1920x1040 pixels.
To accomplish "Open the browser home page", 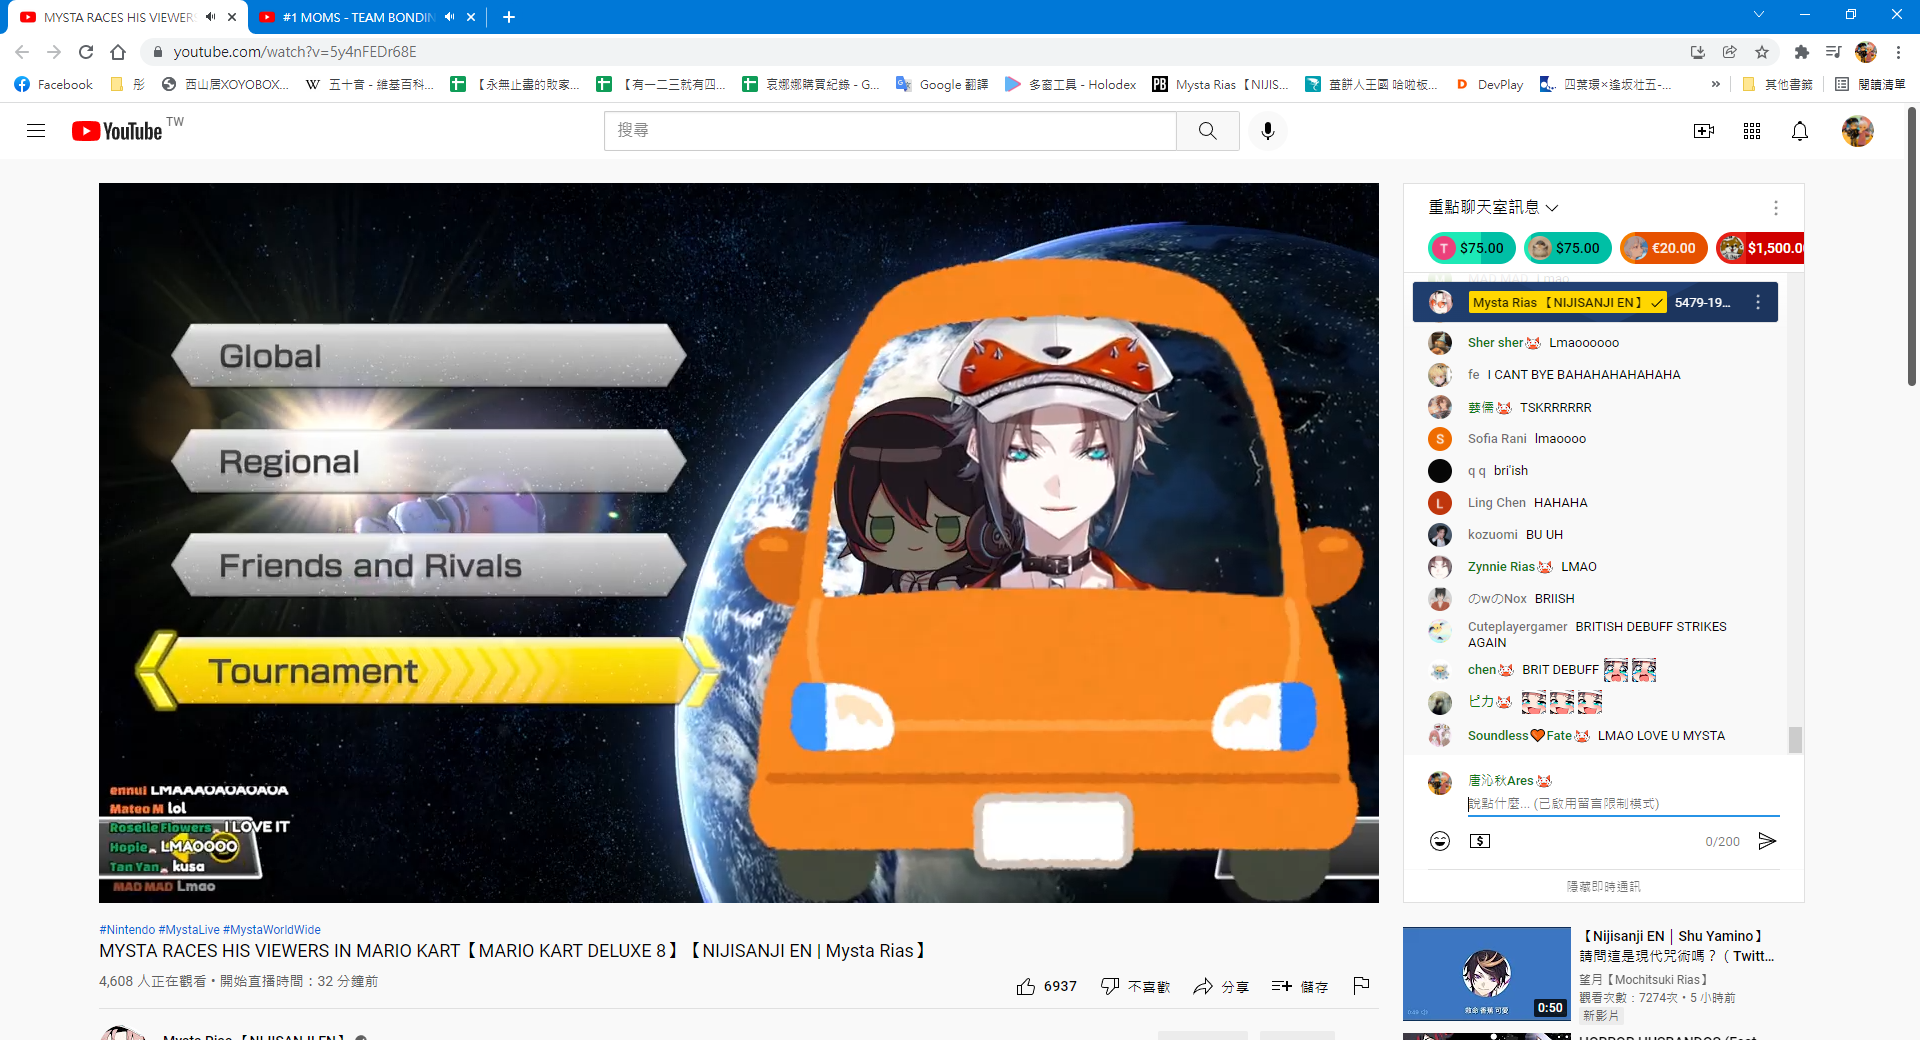I will [118, 52].
